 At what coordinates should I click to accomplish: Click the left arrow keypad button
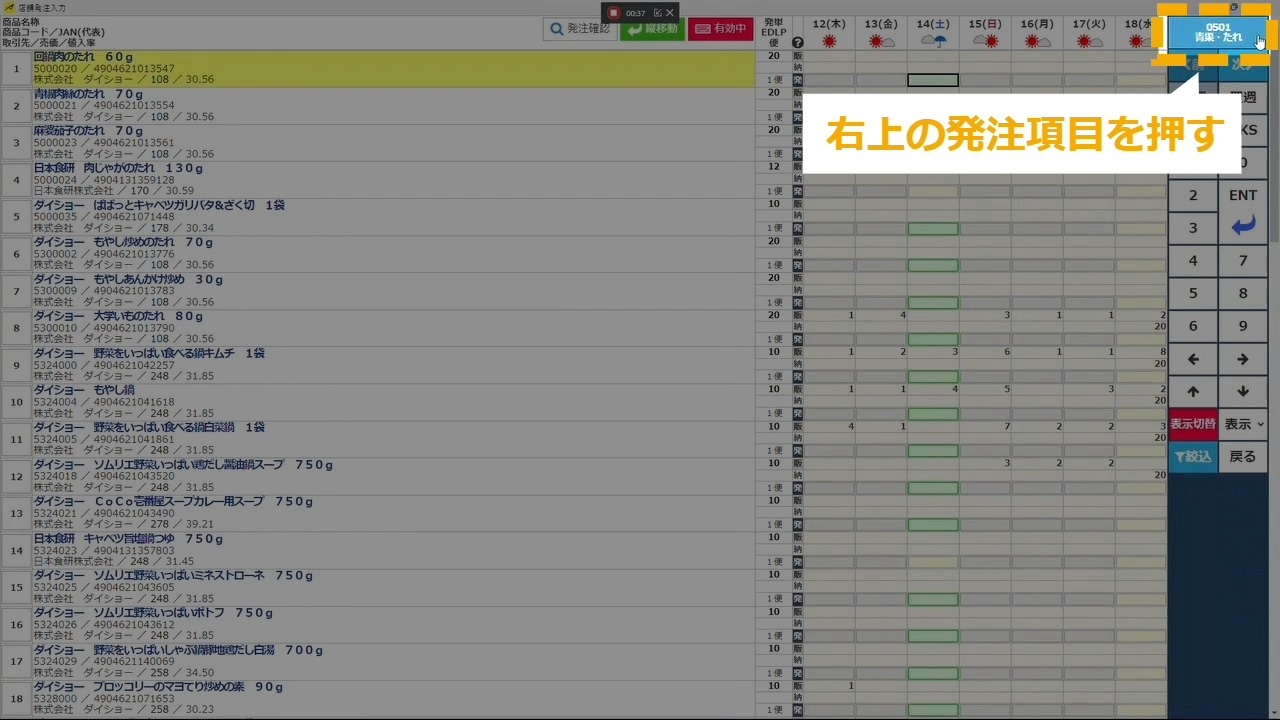pos(1193,359)
